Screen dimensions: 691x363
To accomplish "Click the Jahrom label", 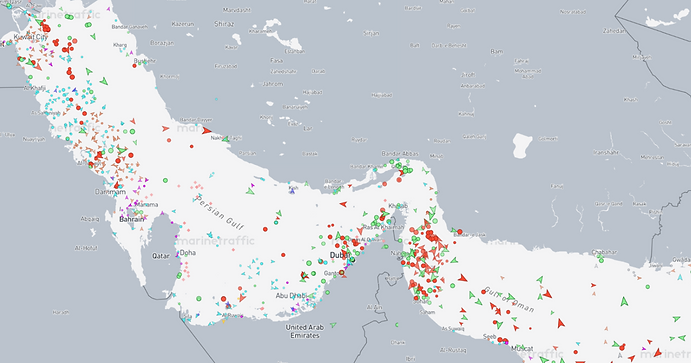I will tap(272, 84).
